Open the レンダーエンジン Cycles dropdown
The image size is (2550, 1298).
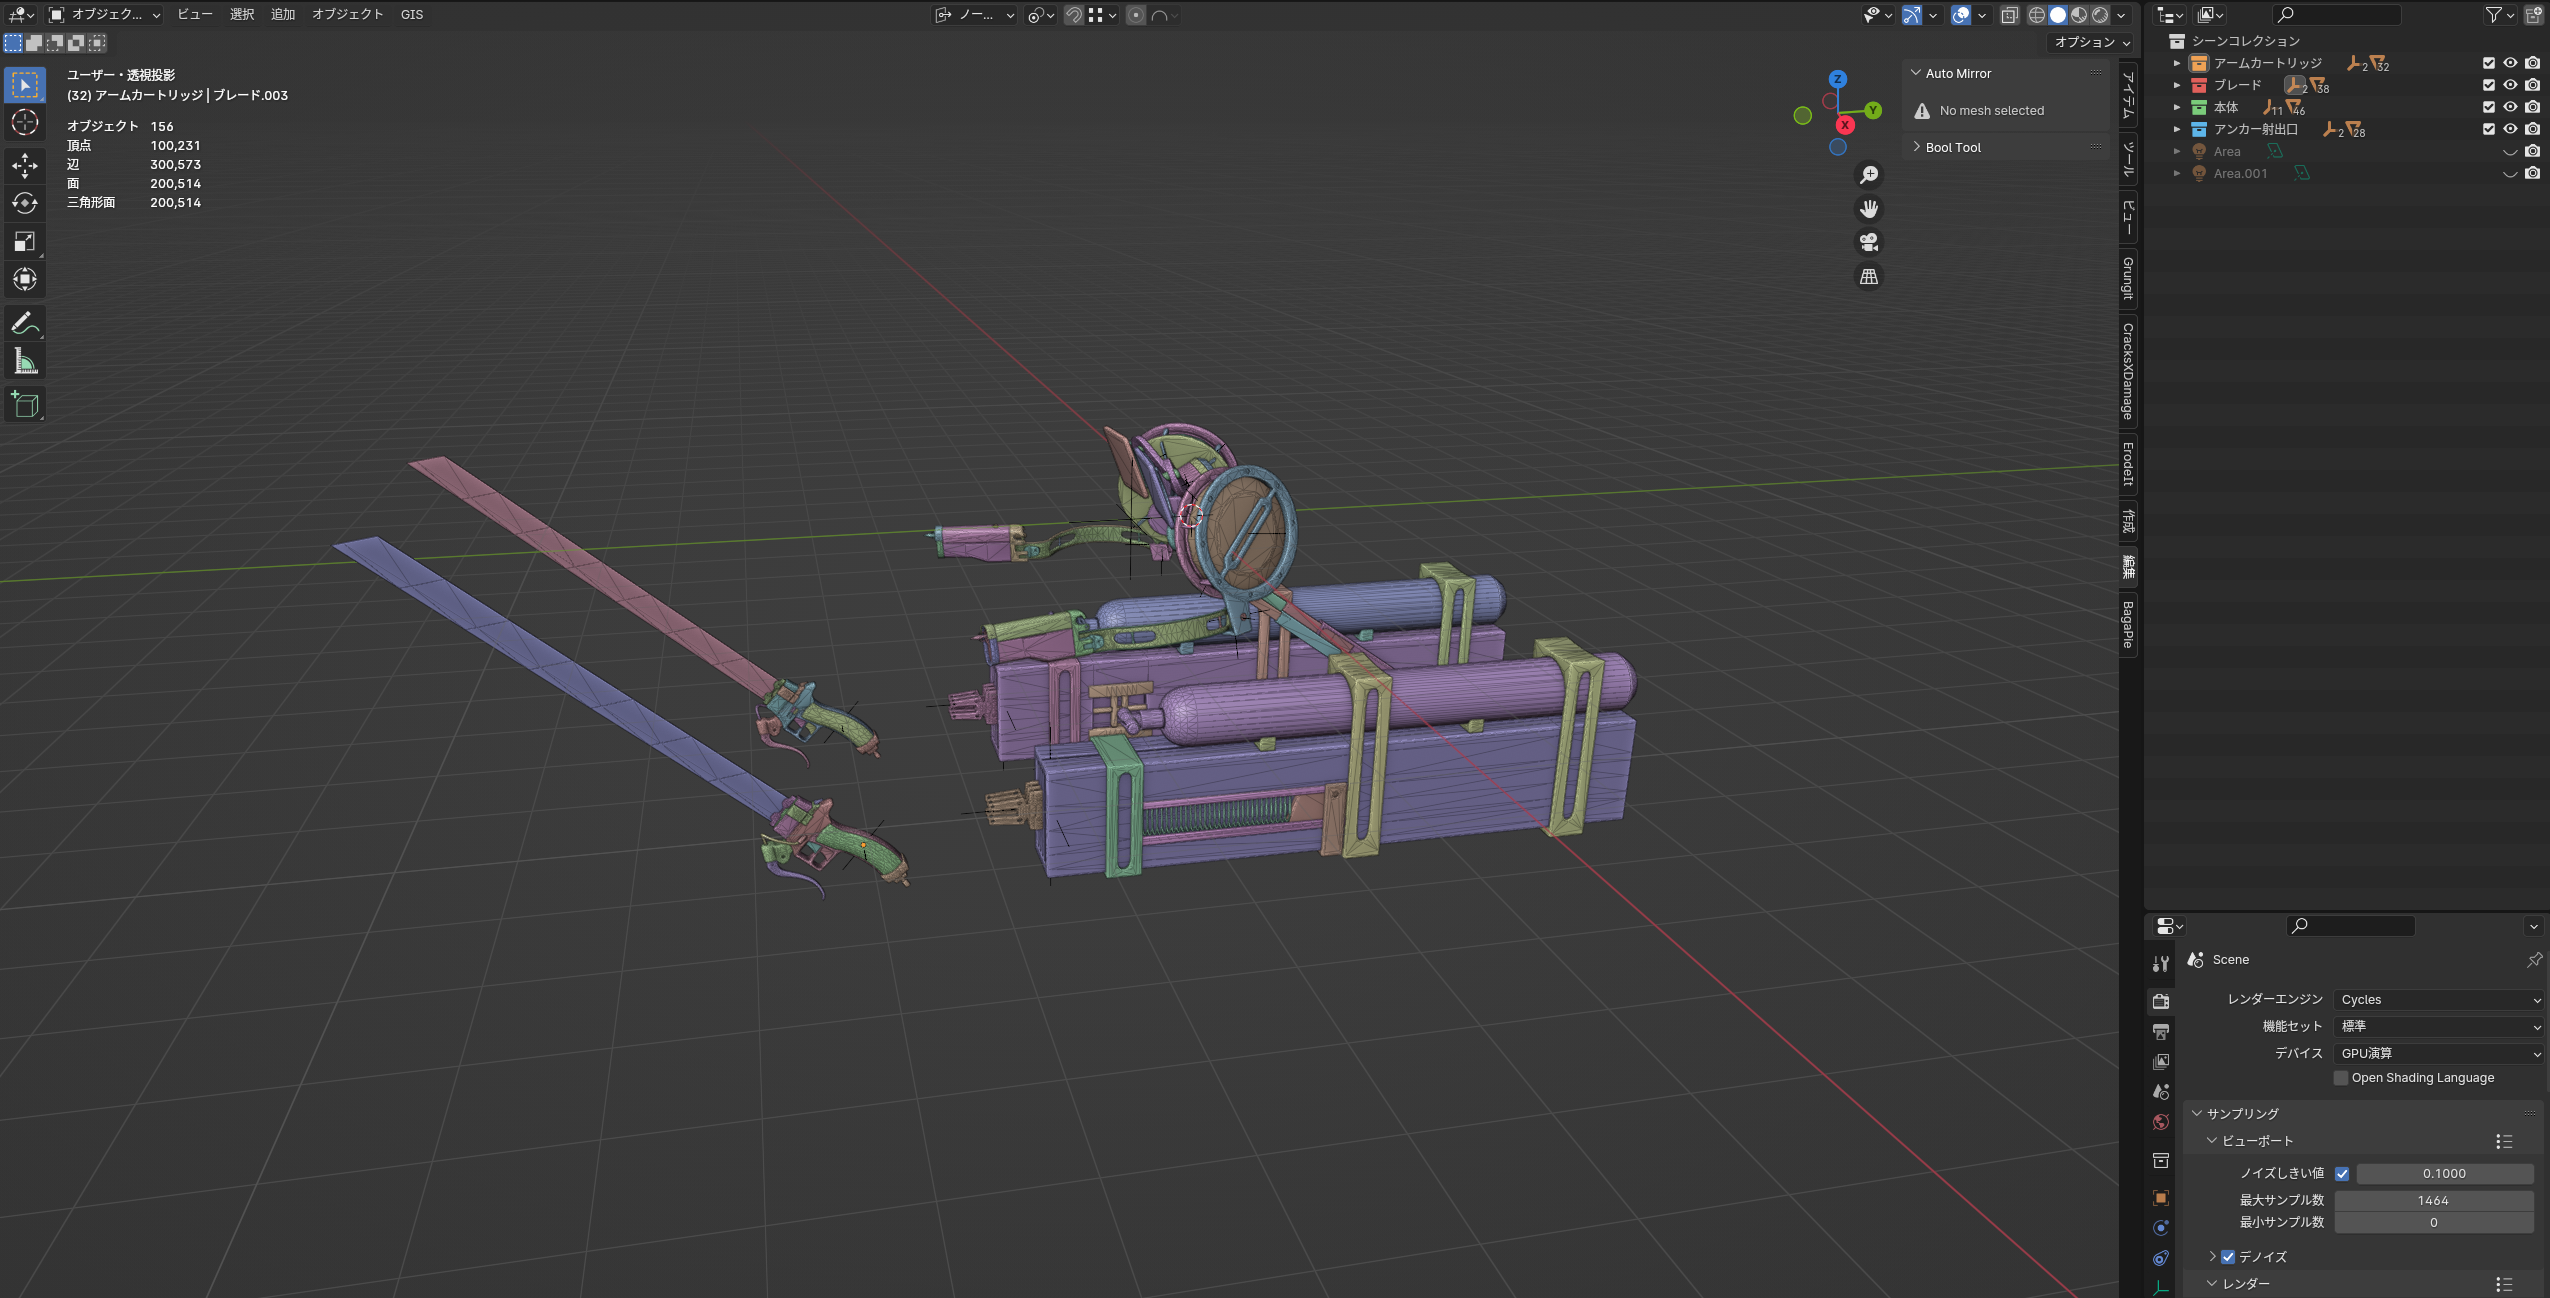click(x=2438, y=1000)
